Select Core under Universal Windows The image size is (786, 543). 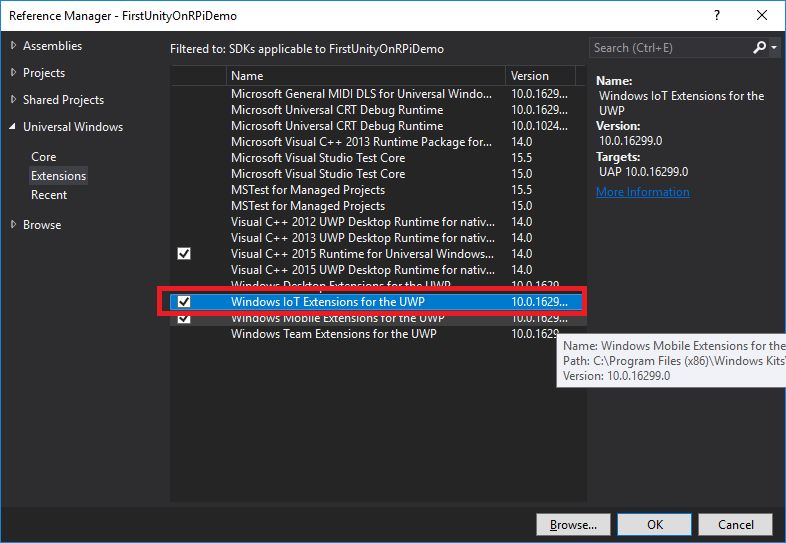[44, 157]
